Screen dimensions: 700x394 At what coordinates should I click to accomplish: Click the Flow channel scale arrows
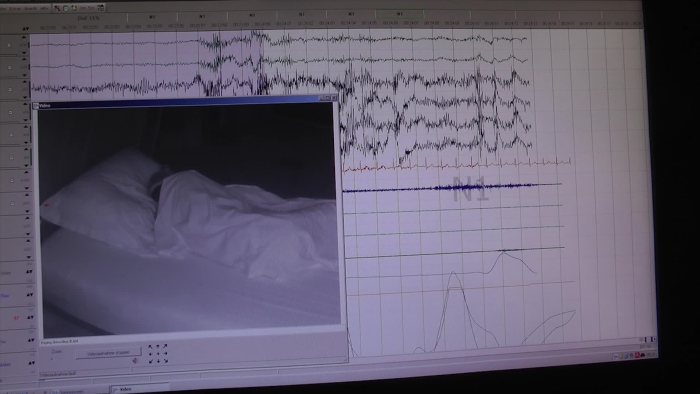tap(29, 295)
